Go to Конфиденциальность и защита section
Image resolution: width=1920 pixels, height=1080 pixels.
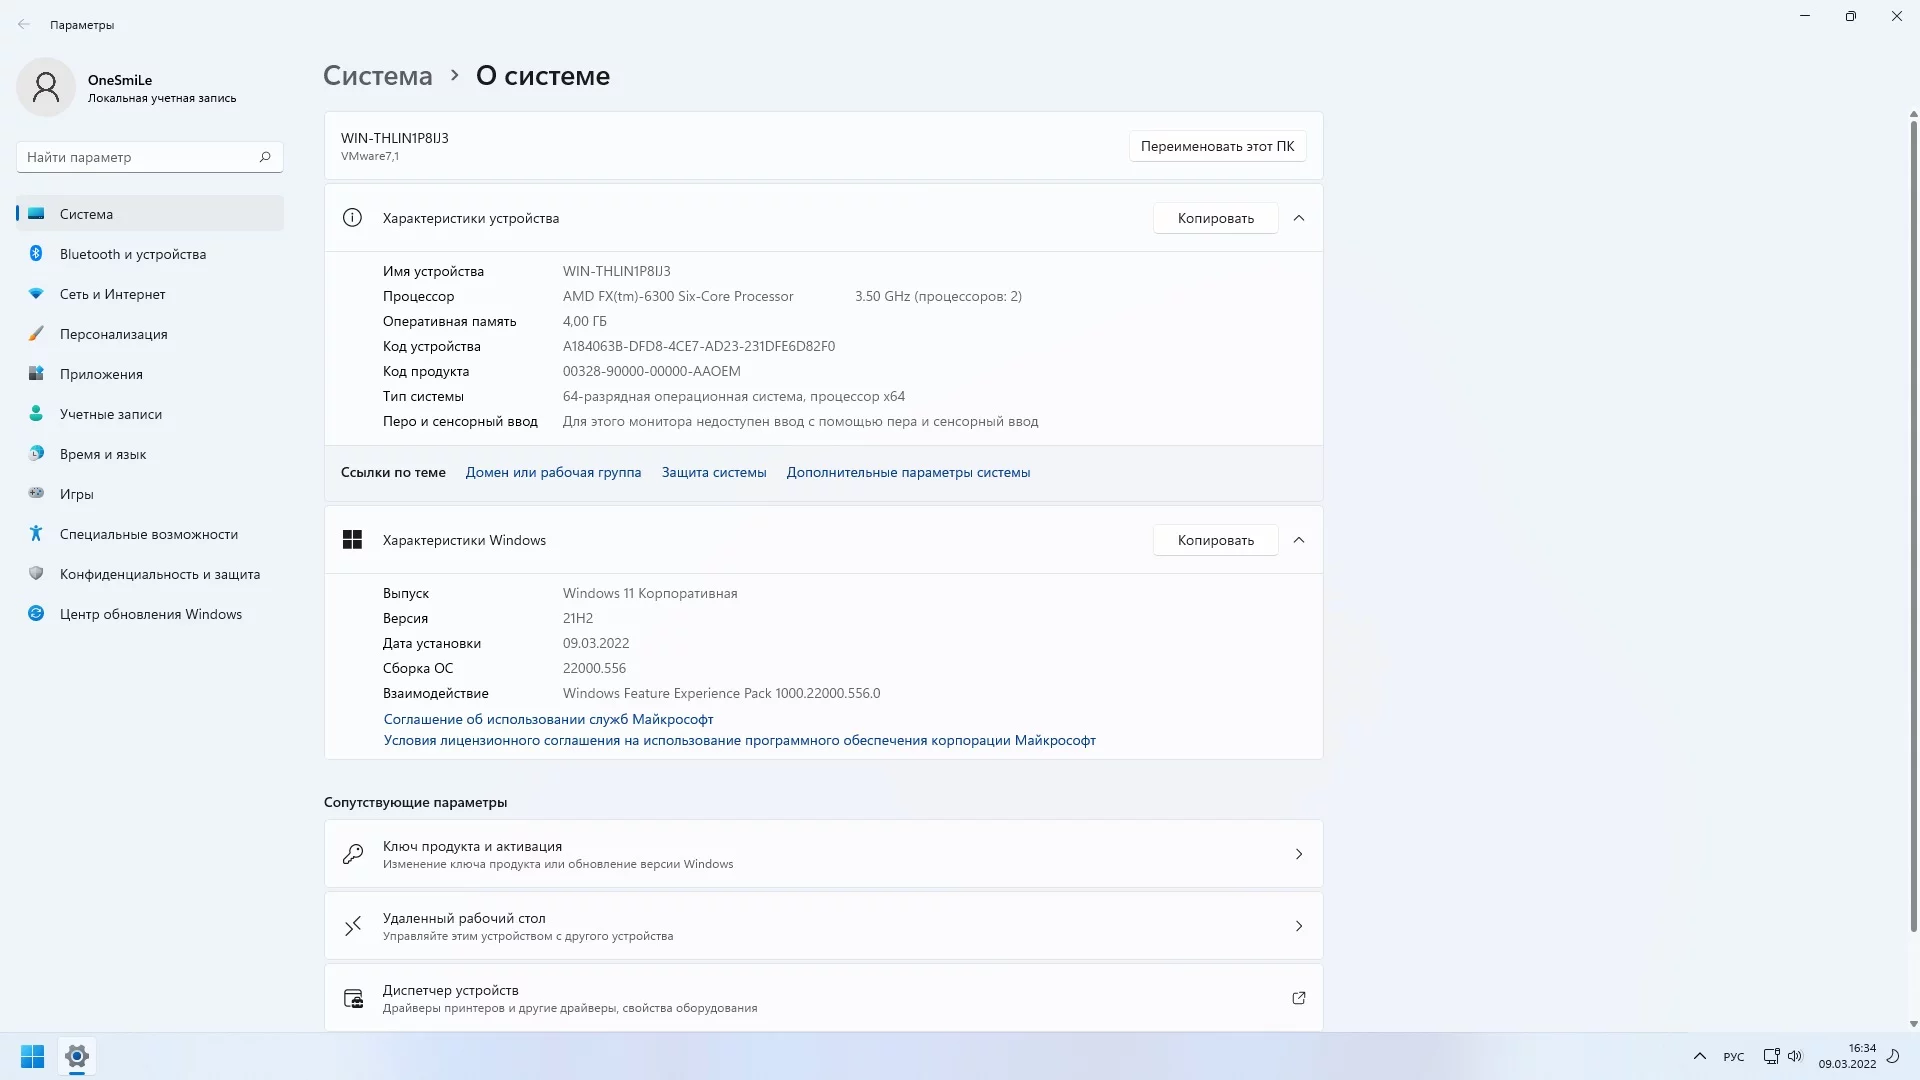pos(159,574)
